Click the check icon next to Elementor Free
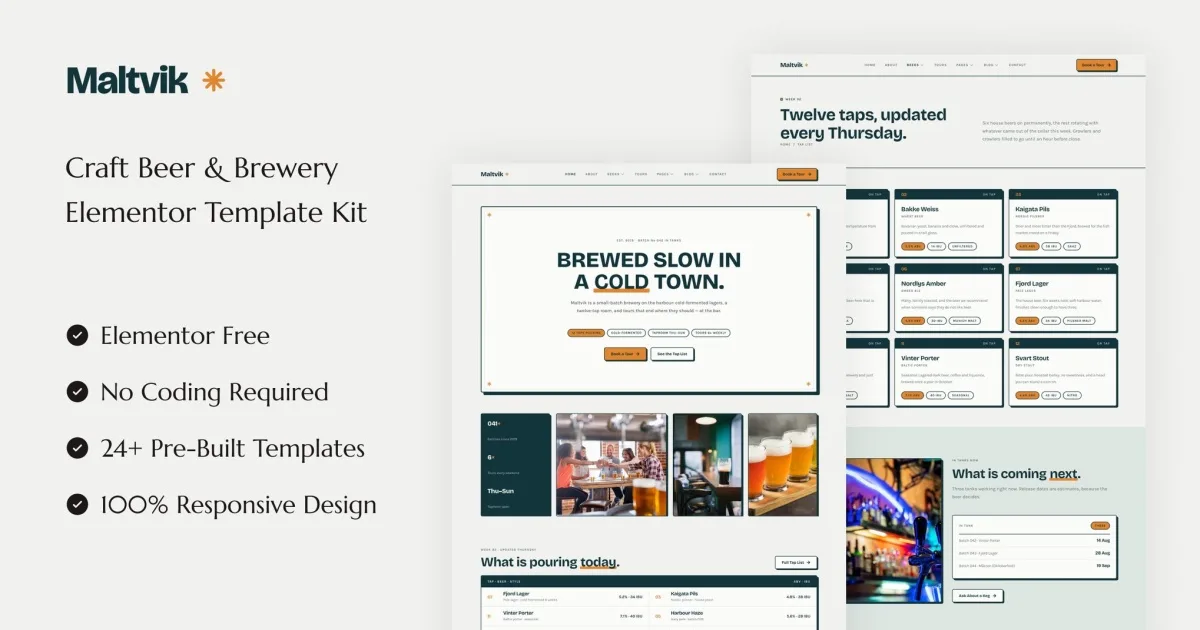The width and height of the screenshot is (1200, 630). pyautogui.click(x=77, y=335)
